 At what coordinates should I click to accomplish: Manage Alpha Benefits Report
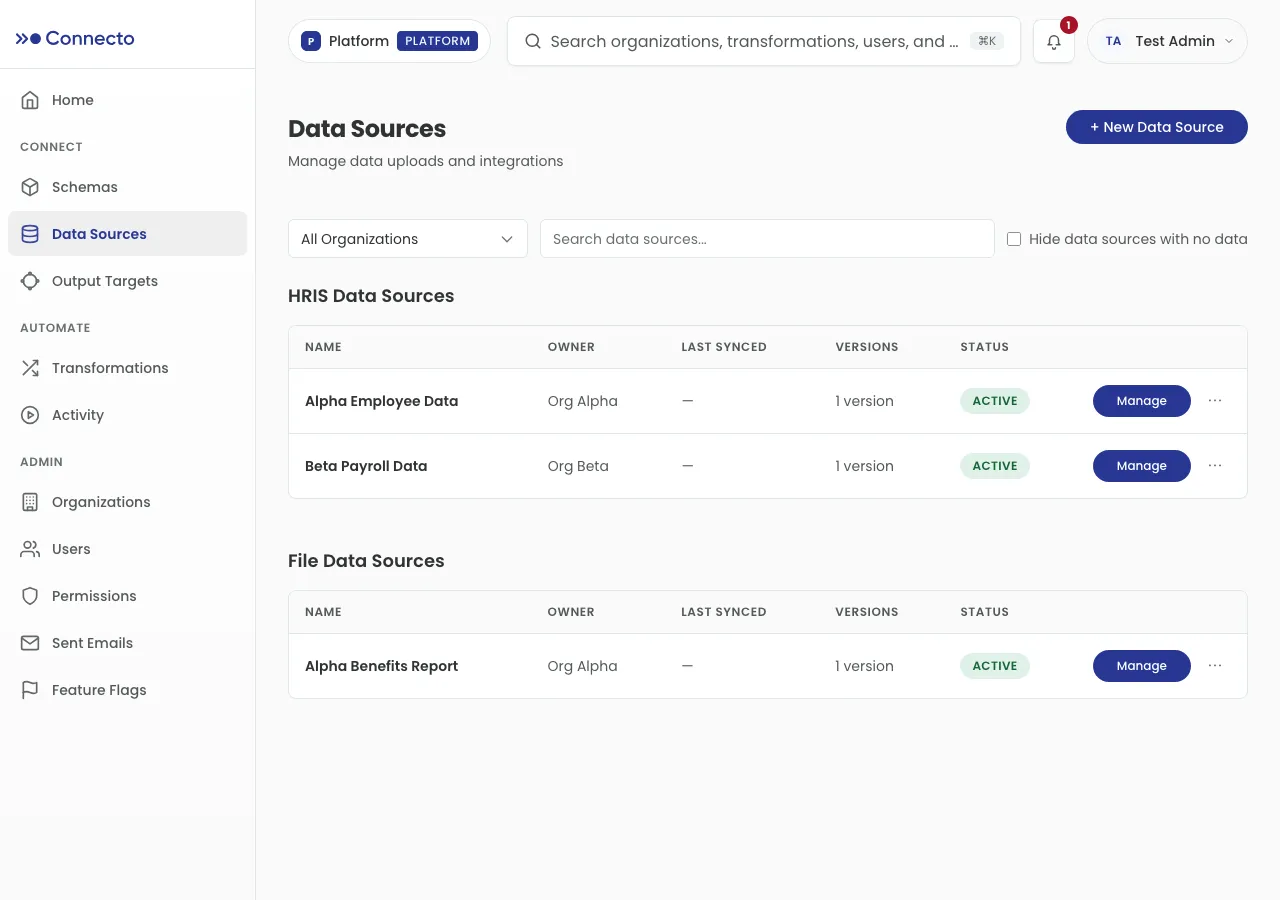[1141, 666]
